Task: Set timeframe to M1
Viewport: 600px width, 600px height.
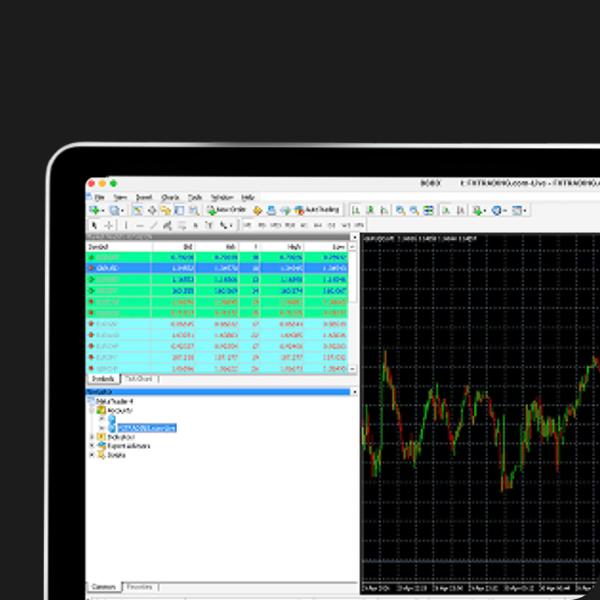Action: pos(248,225)
